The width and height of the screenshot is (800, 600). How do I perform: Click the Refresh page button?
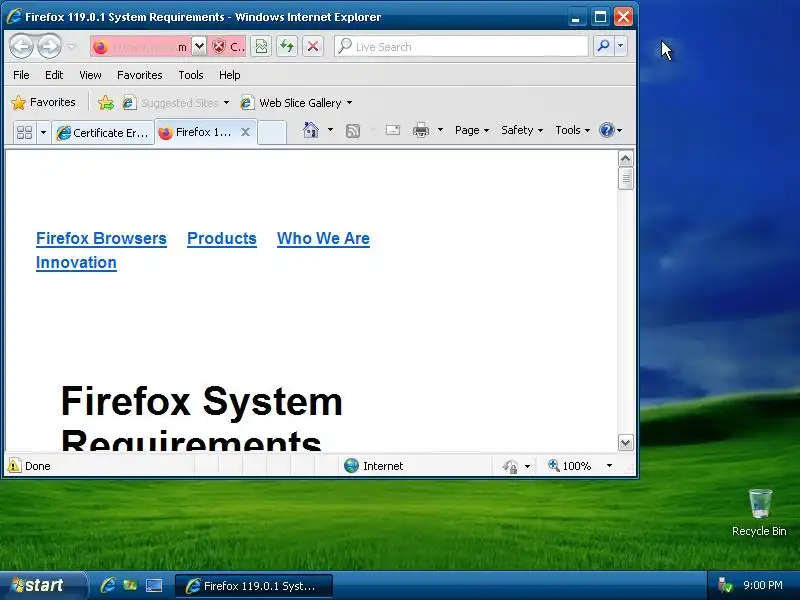[287, 46]
